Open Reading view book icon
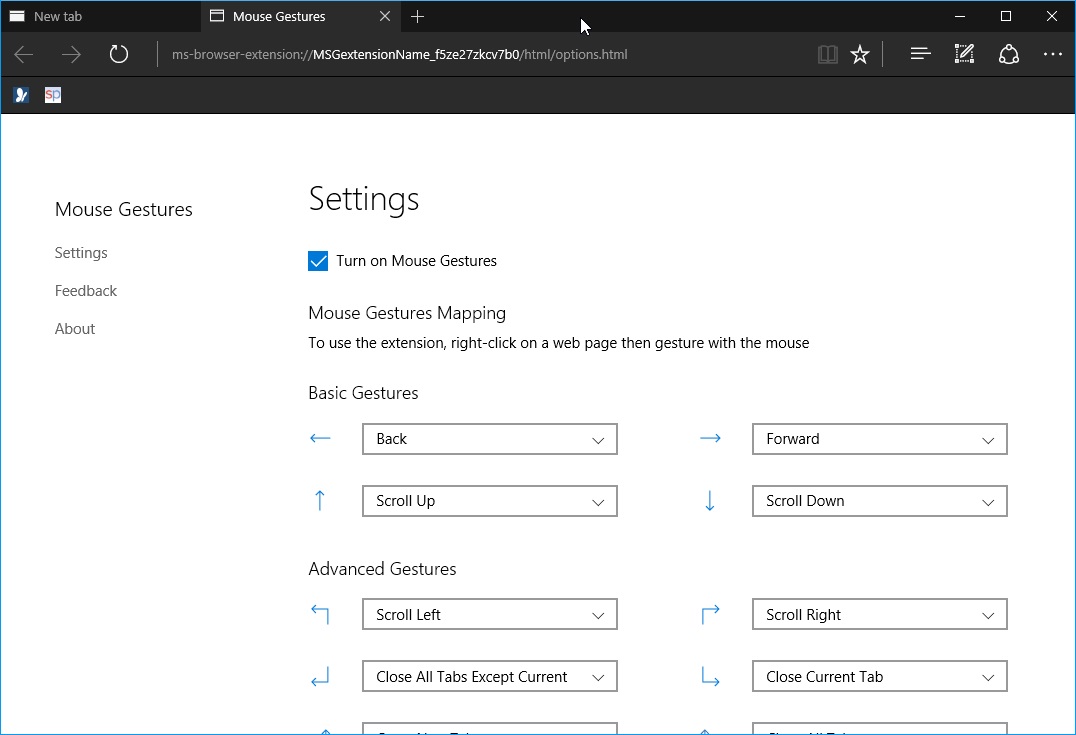 pyautogui.click(x=828, y=54)
